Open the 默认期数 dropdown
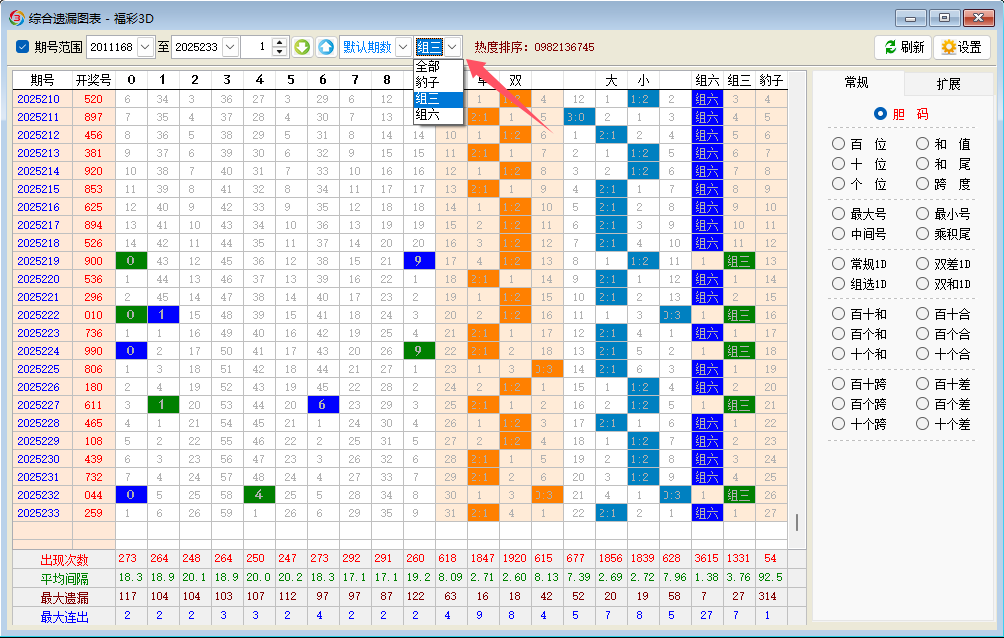The height and width of the screenshot is (638, 1004). (x=402, y=47)
